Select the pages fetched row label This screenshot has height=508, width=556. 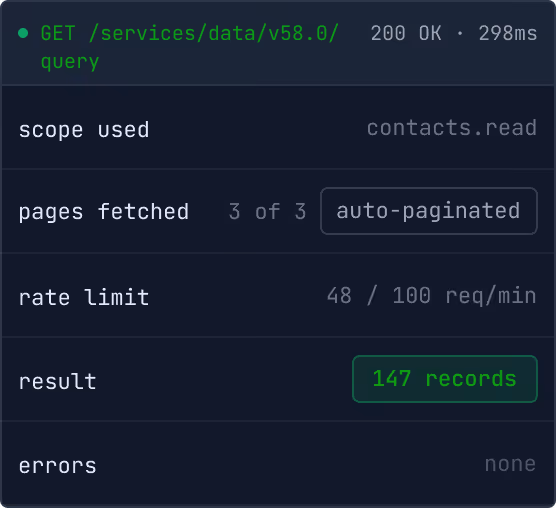[x=104, y=212]
